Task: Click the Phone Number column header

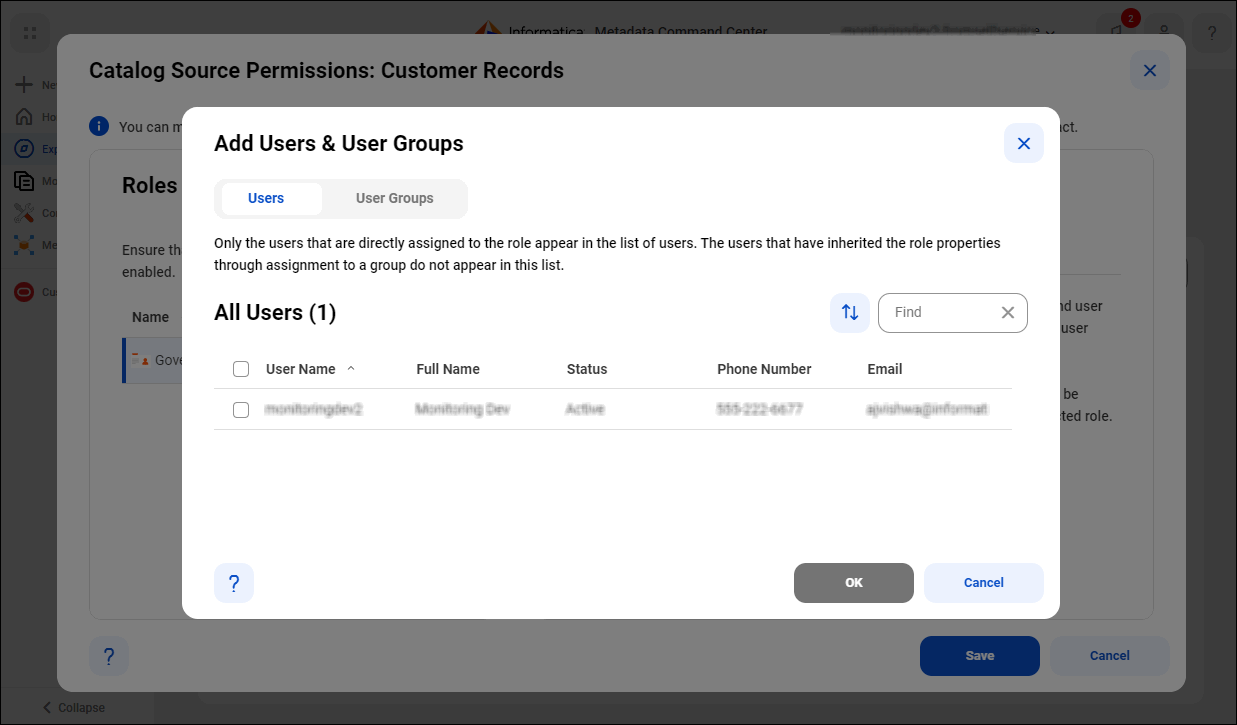Action: click(x=764, y=369)
